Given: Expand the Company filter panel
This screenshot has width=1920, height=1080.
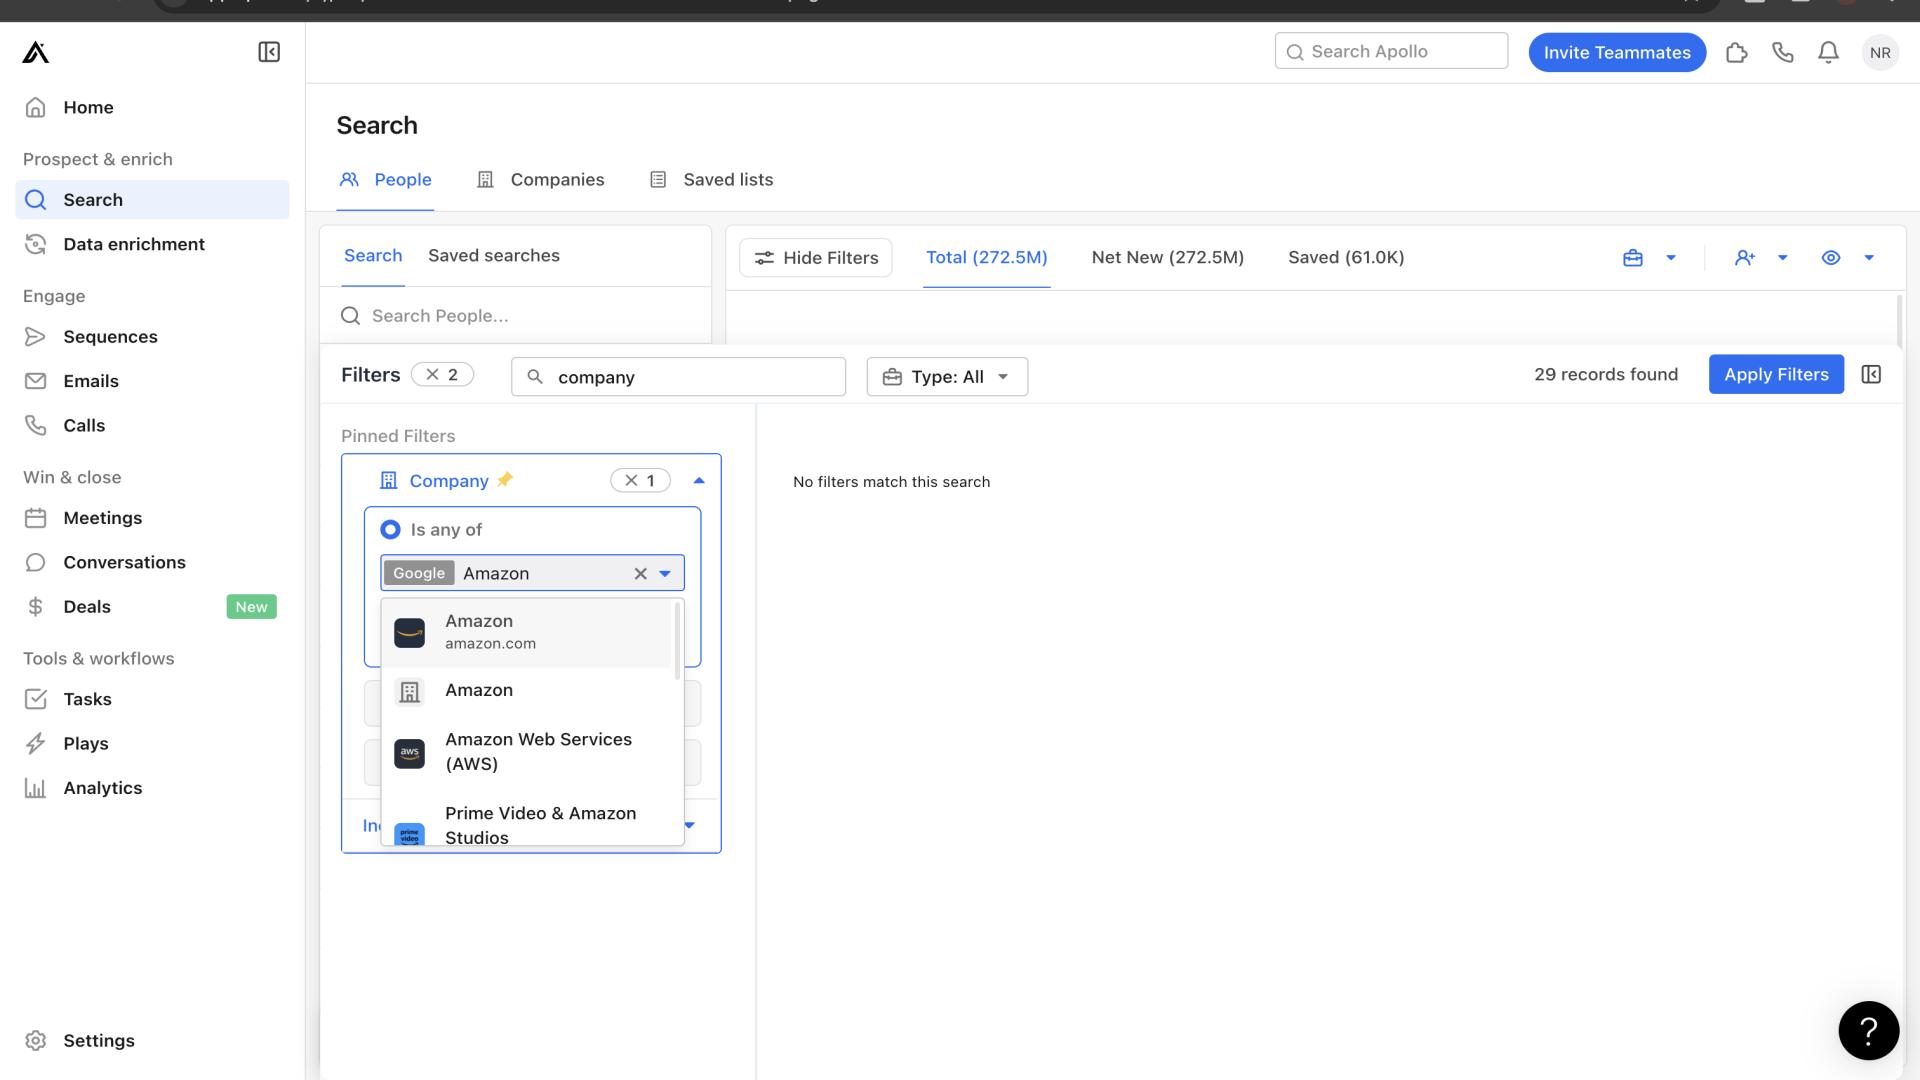Looking at the screenshot, I should tap(699, 480).
